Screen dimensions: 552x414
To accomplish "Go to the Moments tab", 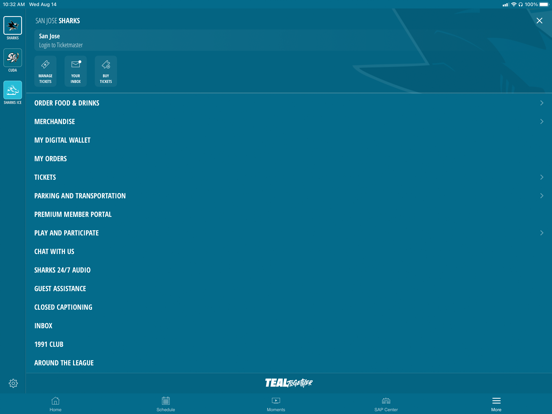I will click(276, 404).
